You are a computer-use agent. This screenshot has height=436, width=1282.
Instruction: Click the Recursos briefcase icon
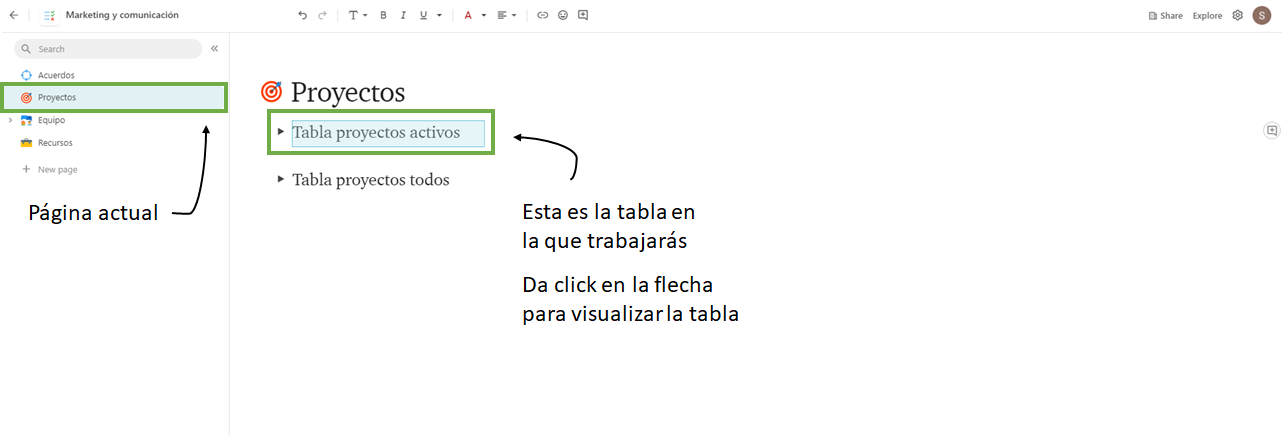point(27,143)
